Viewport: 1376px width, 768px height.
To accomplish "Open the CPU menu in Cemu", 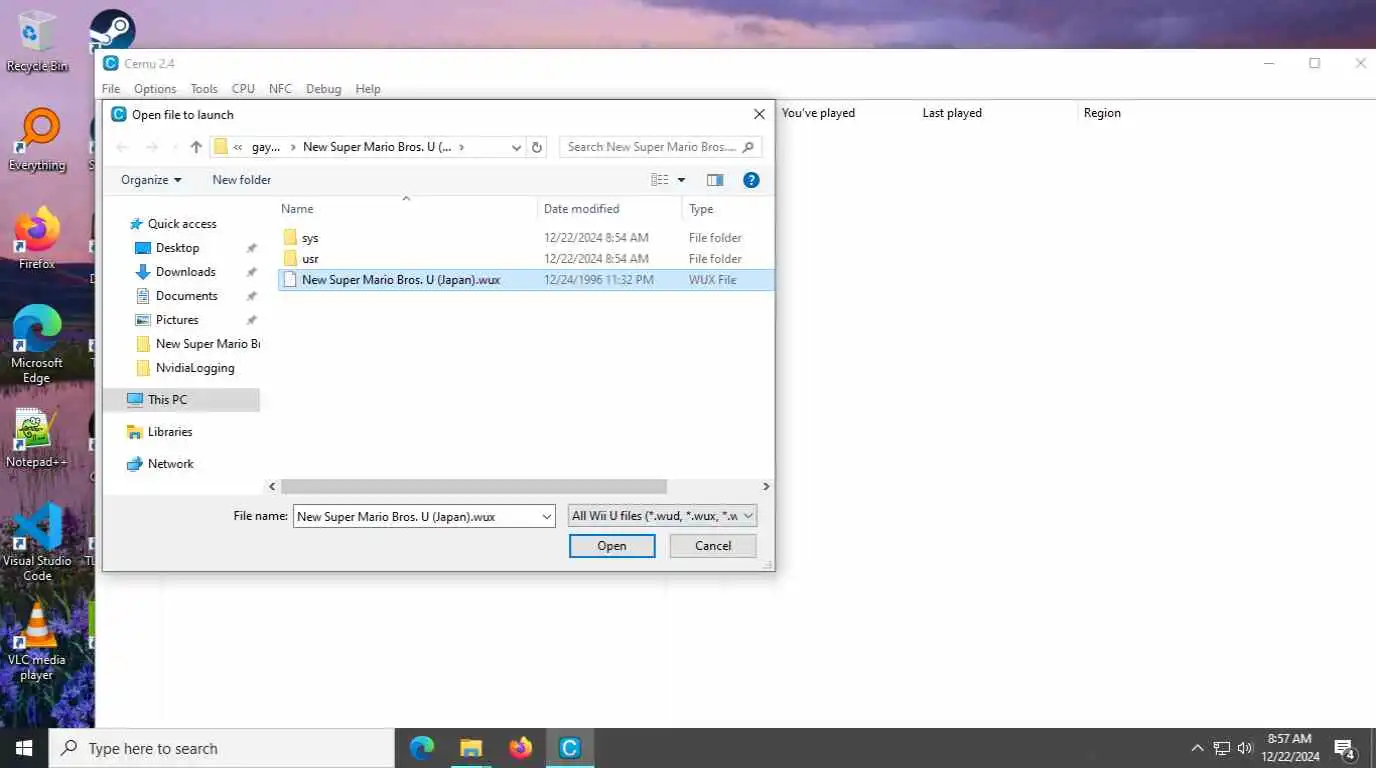I will [243, 89].
